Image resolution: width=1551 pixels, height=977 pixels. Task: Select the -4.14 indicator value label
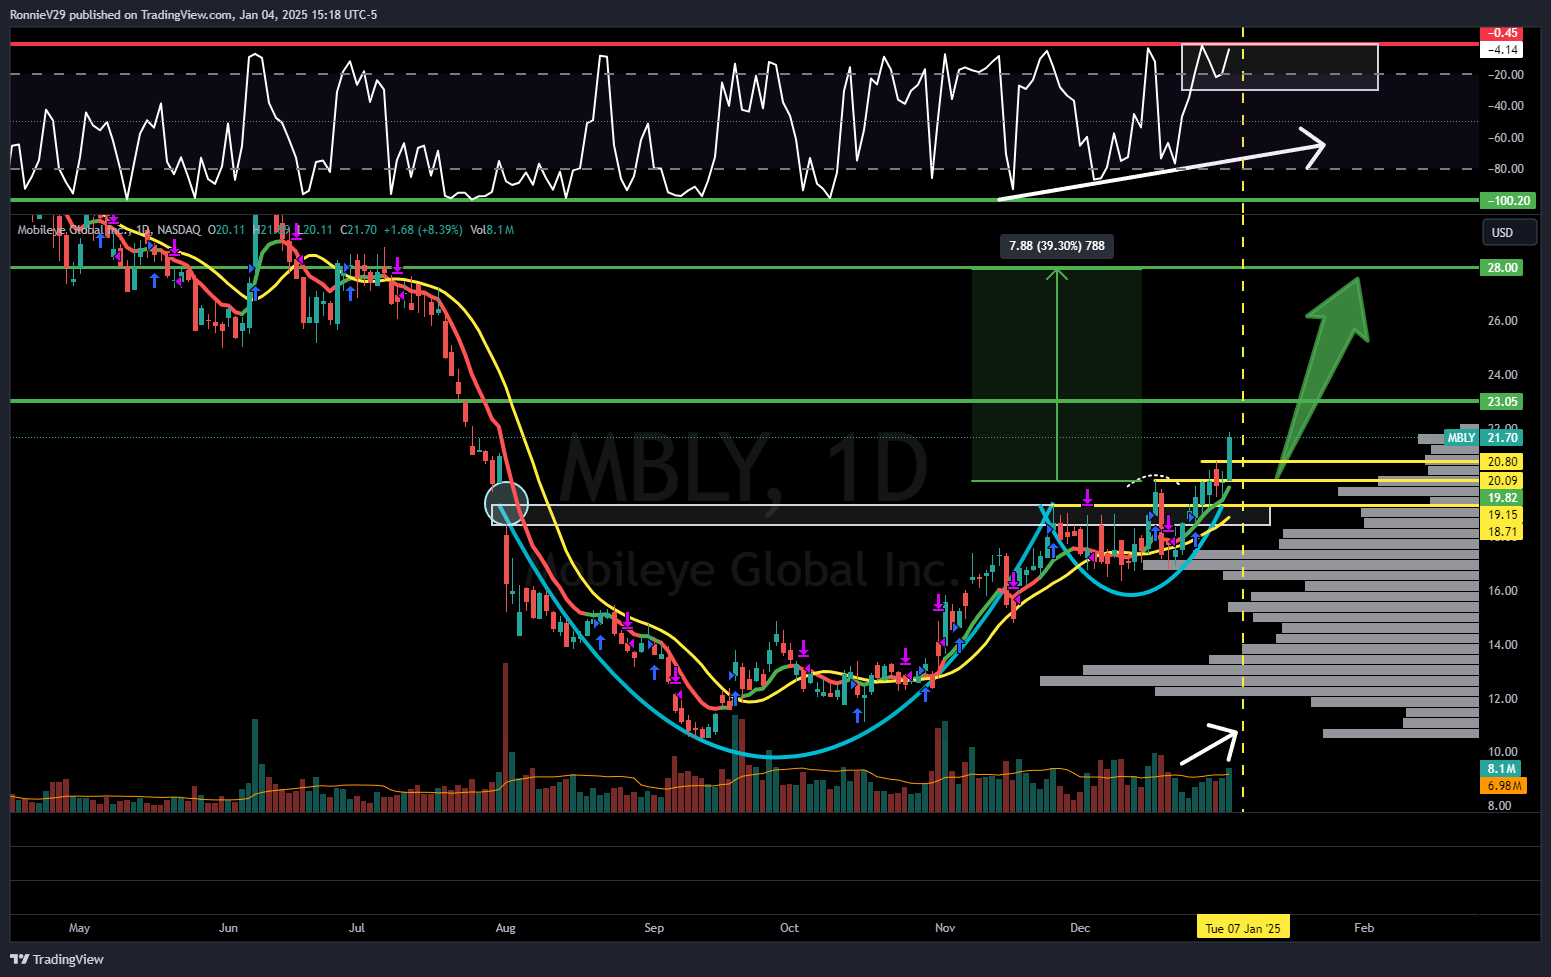[1502, 49]
